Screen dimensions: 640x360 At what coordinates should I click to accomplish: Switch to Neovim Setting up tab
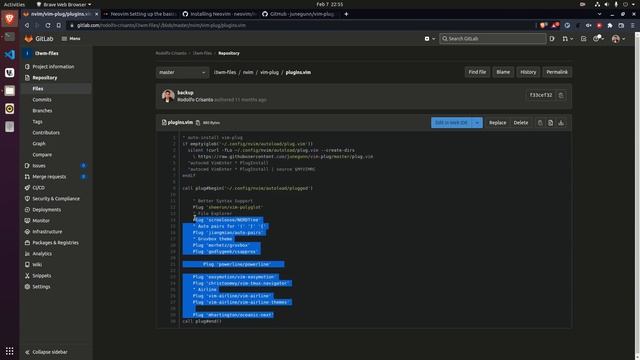coord(140,14)
